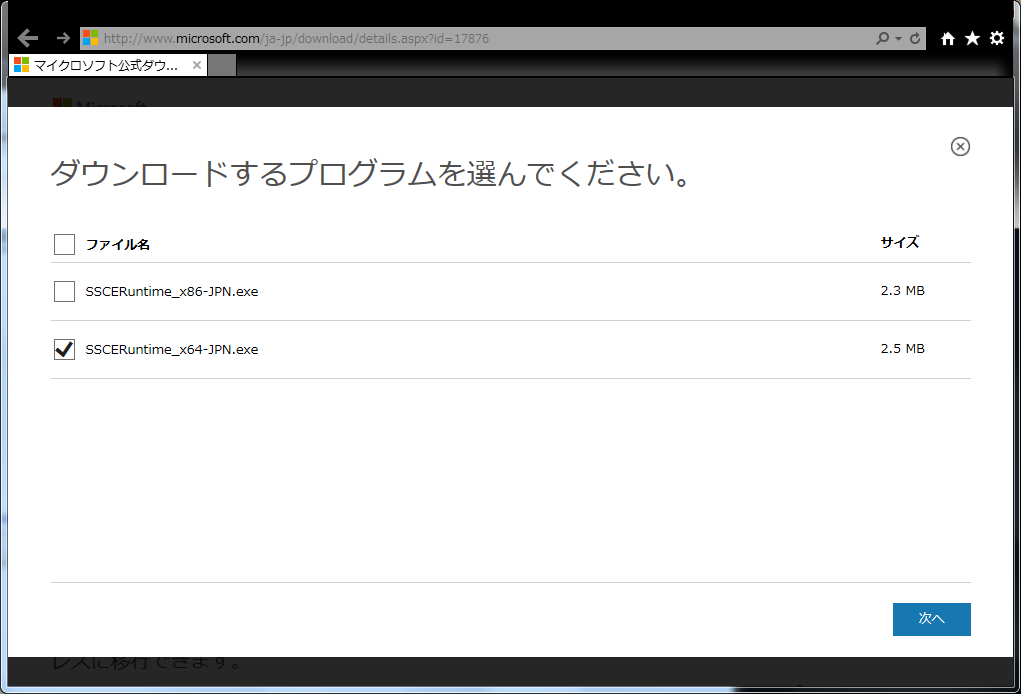
Task: Refresh the page with the reload icon
Action: pyautogui.click(x=914, y=38)
